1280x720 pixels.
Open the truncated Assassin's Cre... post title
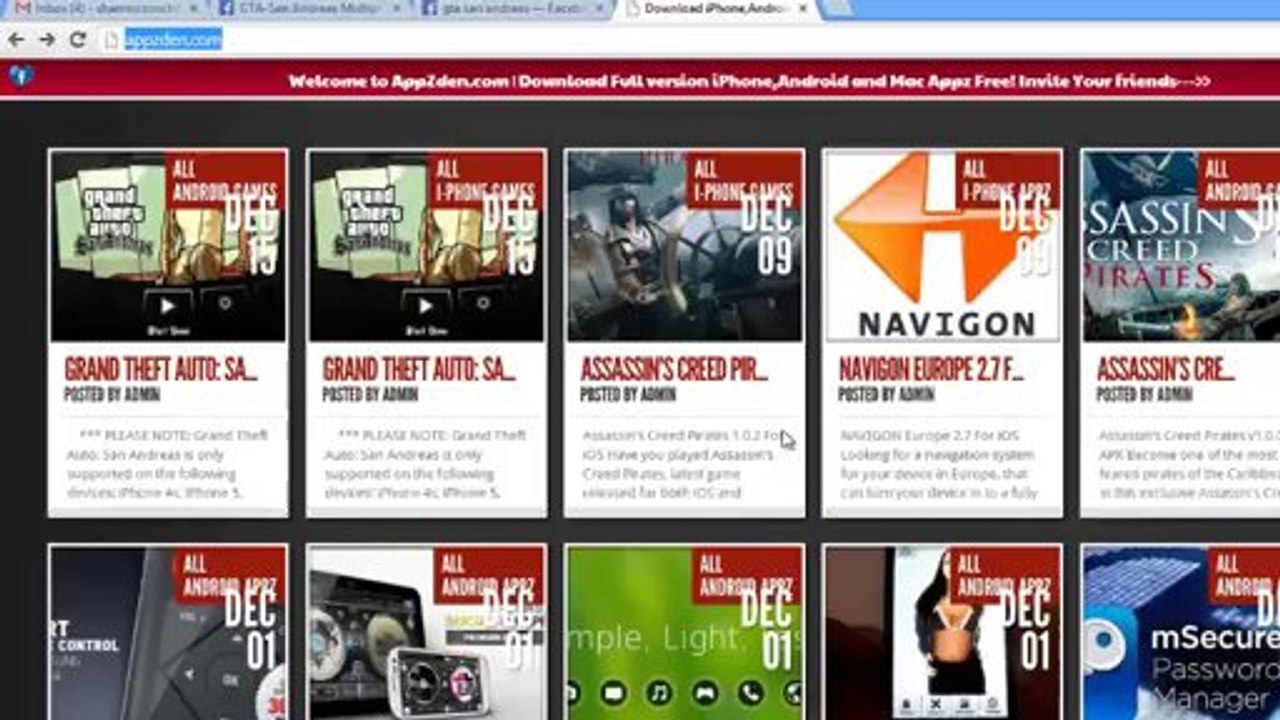click(x=1166, y=369)
